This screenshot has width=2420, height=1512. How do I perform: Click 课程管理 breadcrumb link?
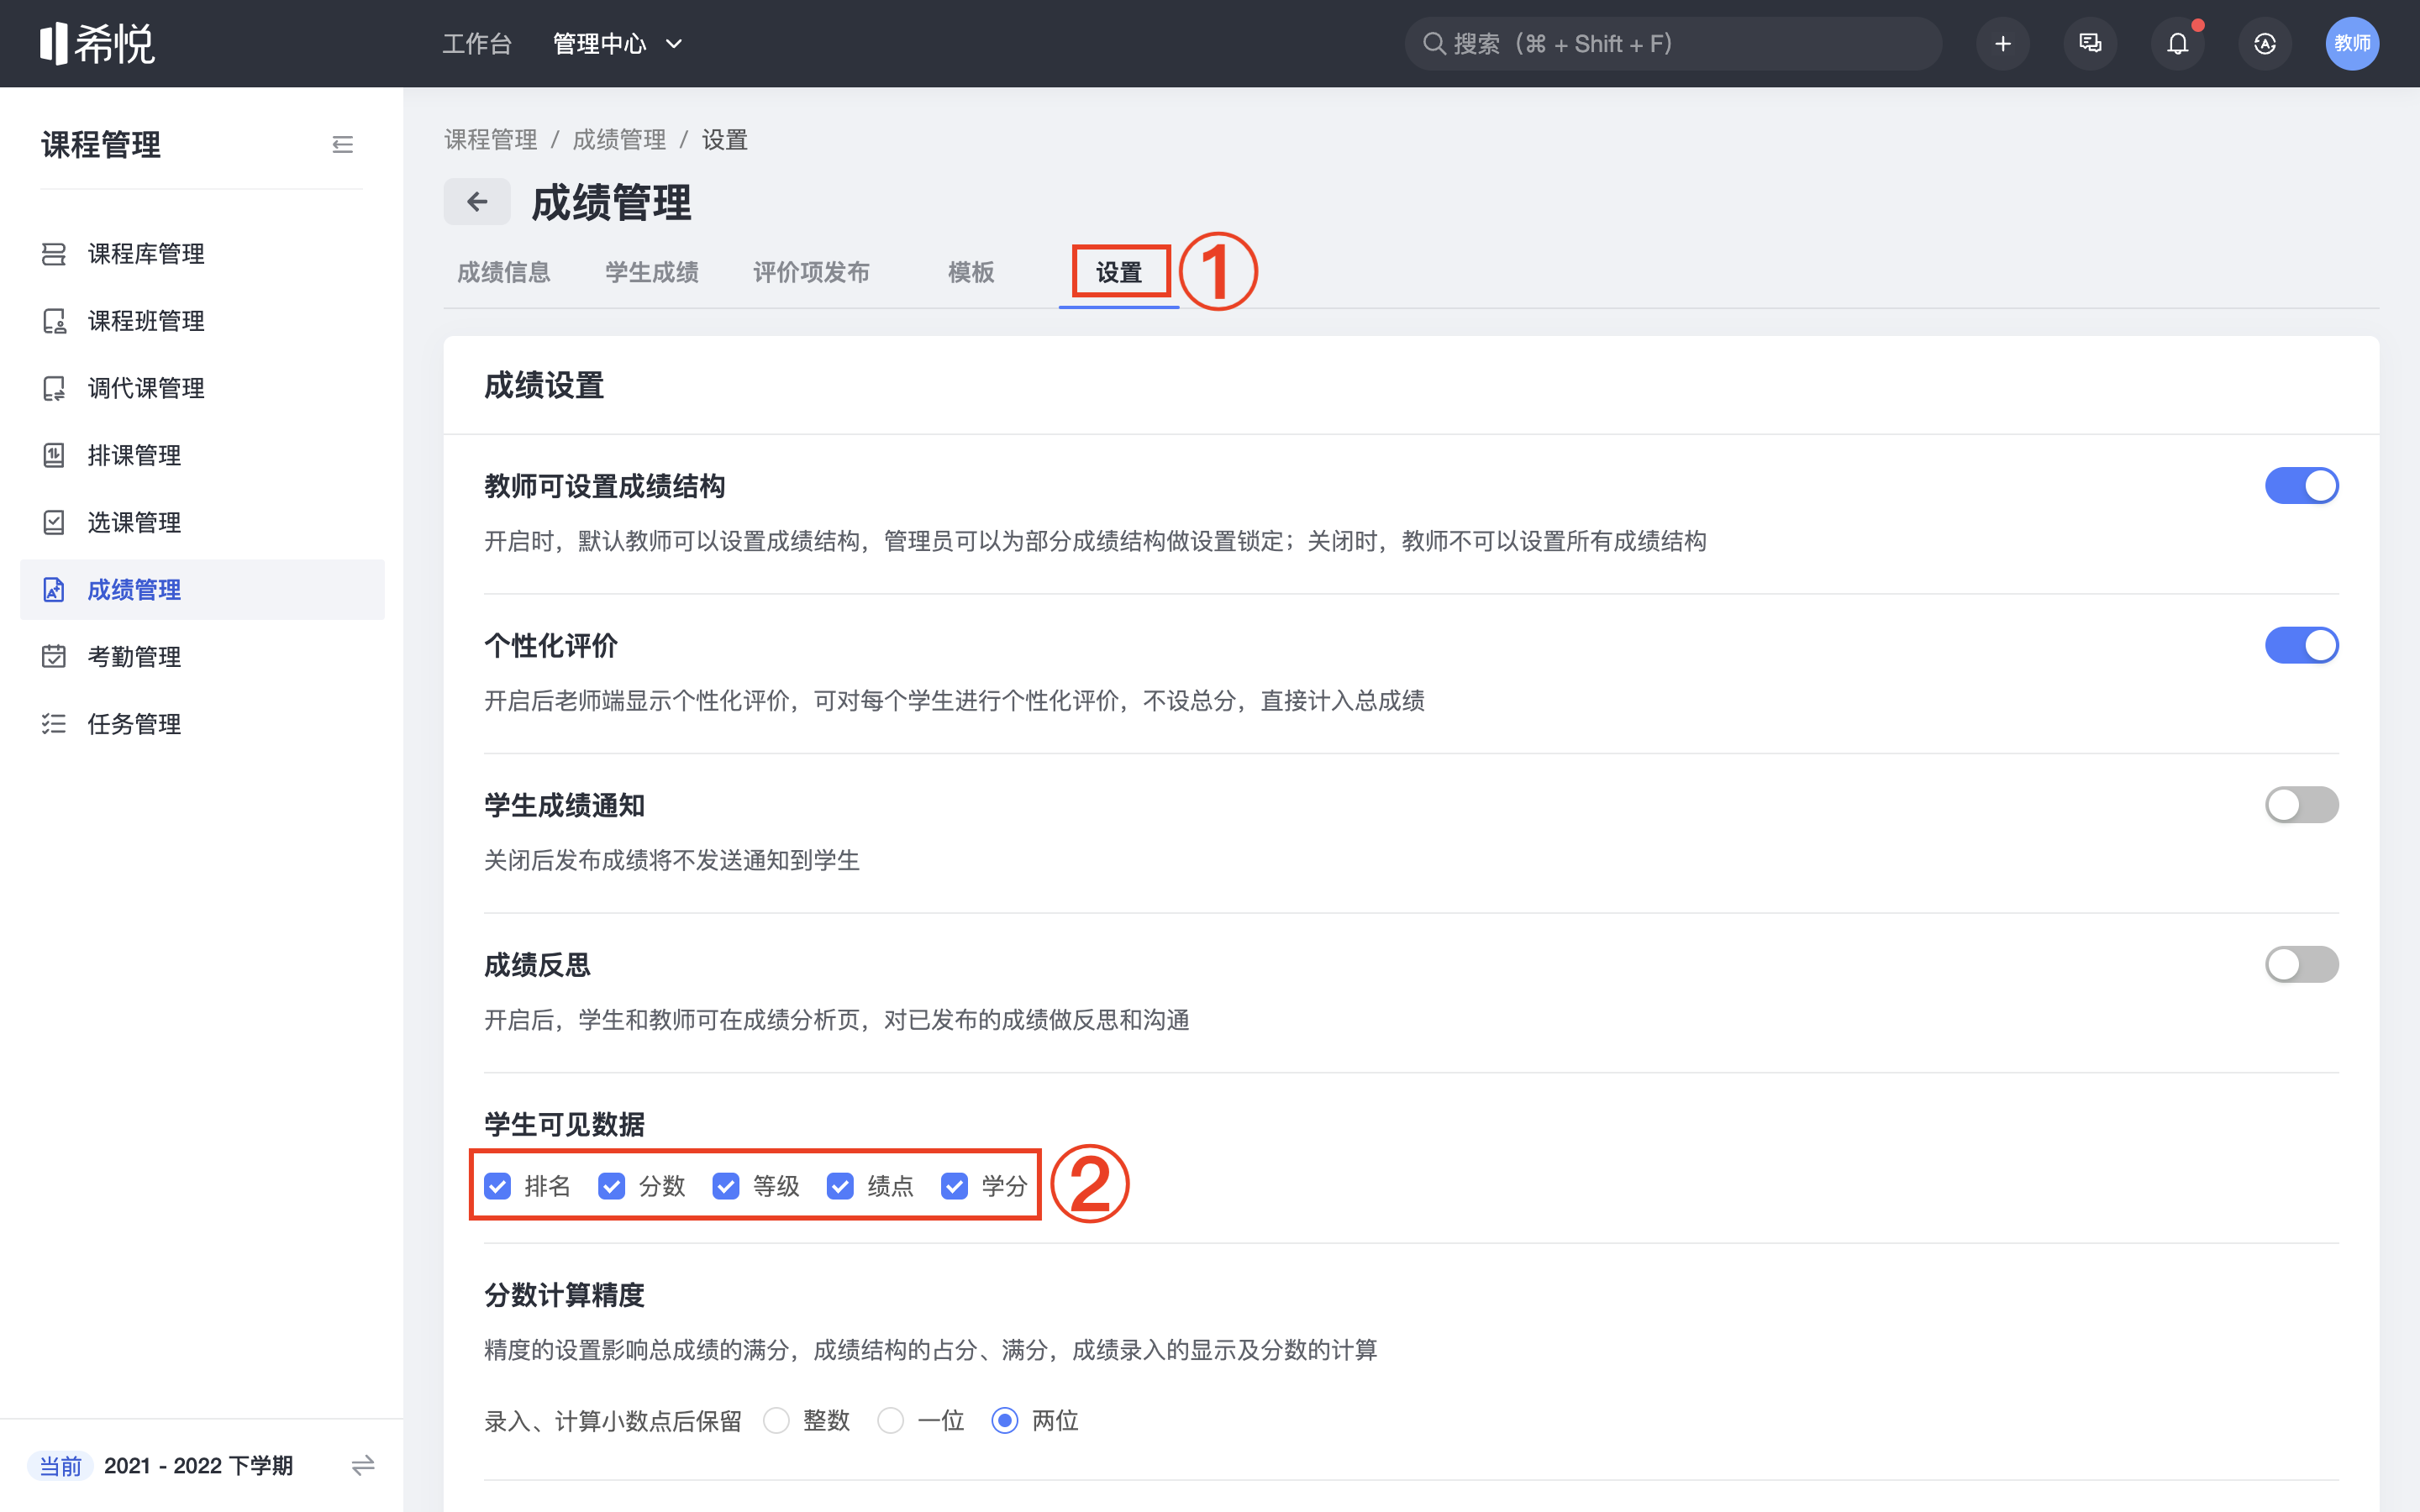coord(491,140)
